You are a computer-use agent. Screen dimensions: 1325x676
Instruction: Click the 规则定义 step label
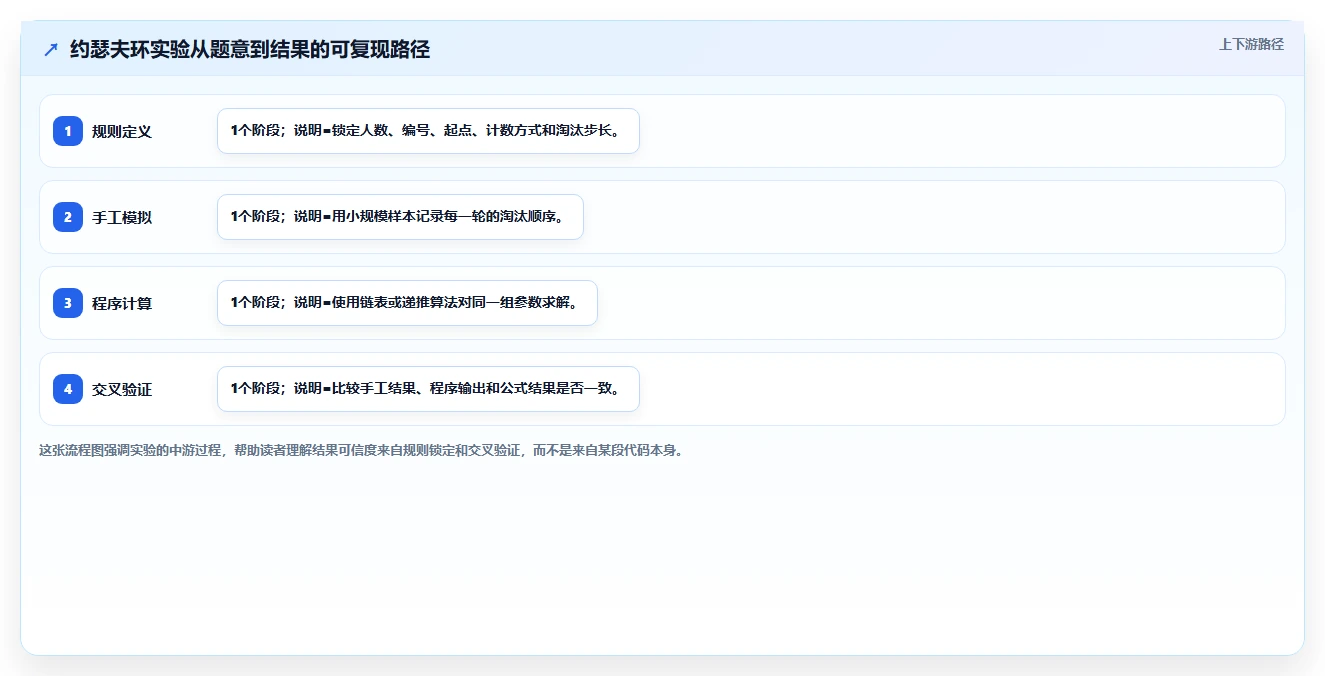[x=122, y=131]
